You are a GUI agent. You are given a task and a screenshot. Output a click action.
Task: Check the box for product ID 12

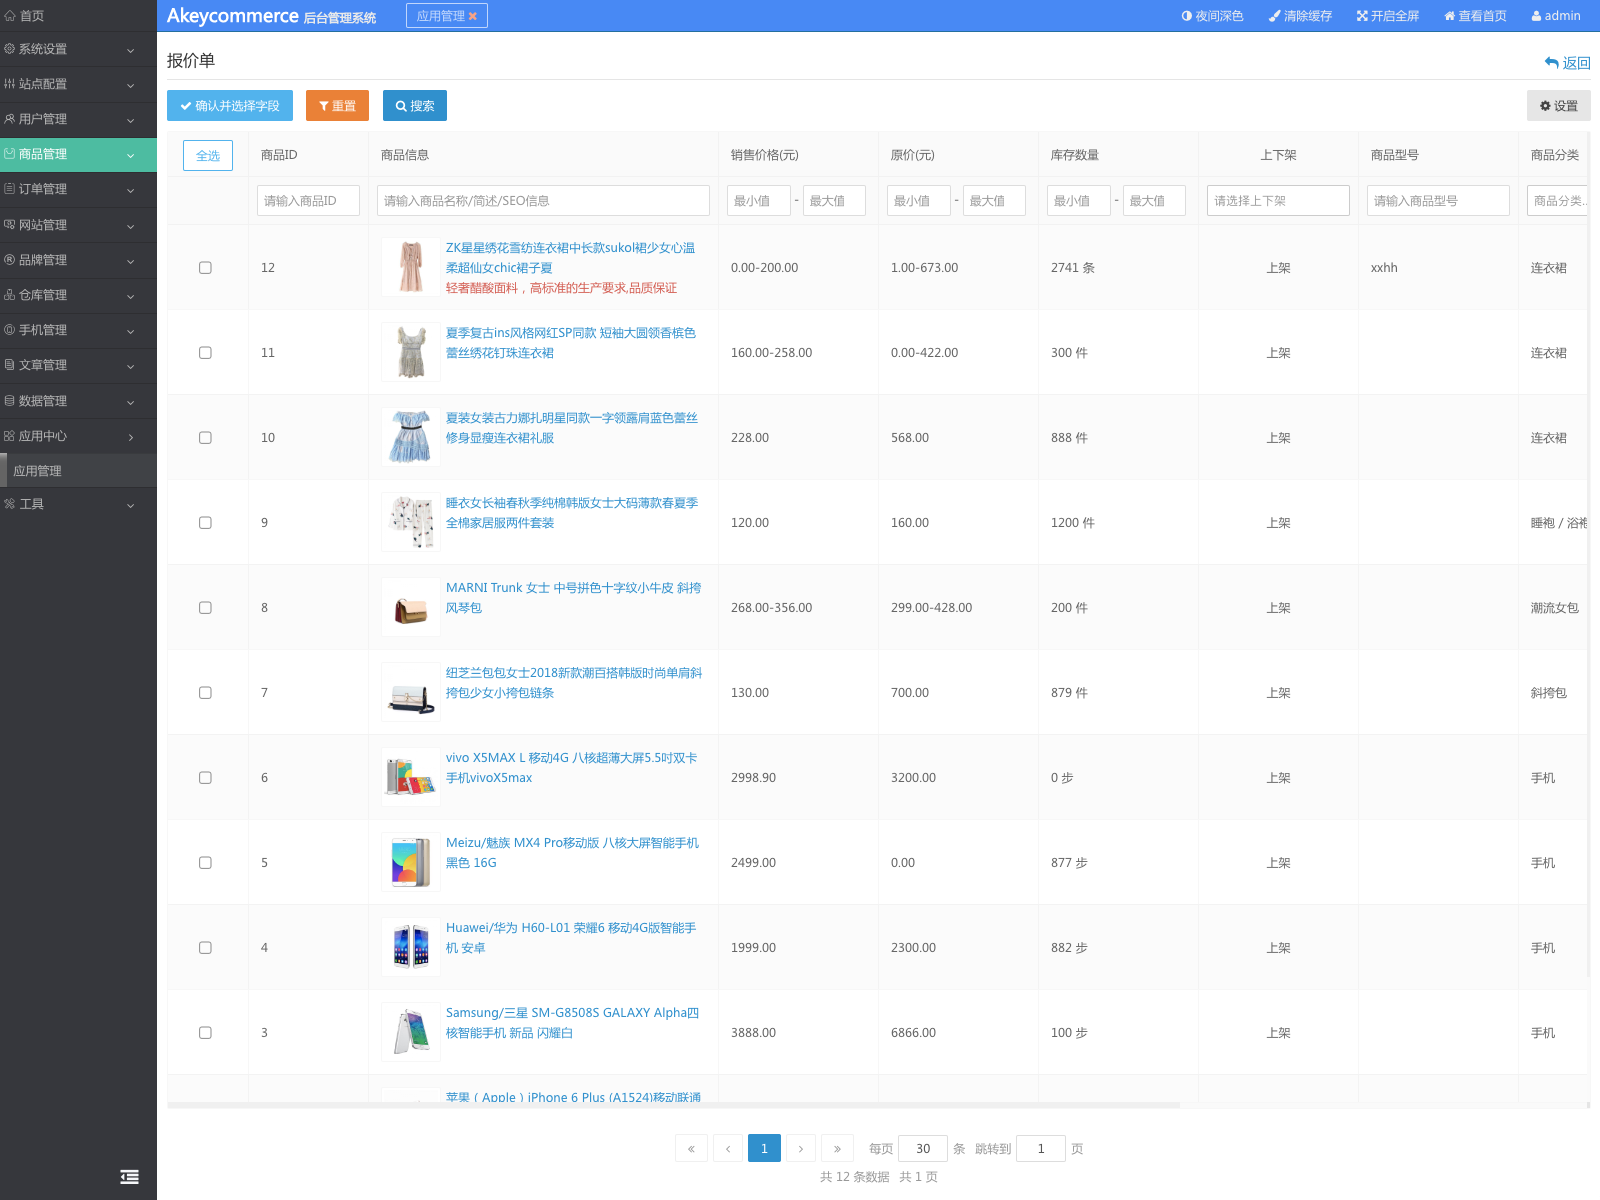coord(205,268)
